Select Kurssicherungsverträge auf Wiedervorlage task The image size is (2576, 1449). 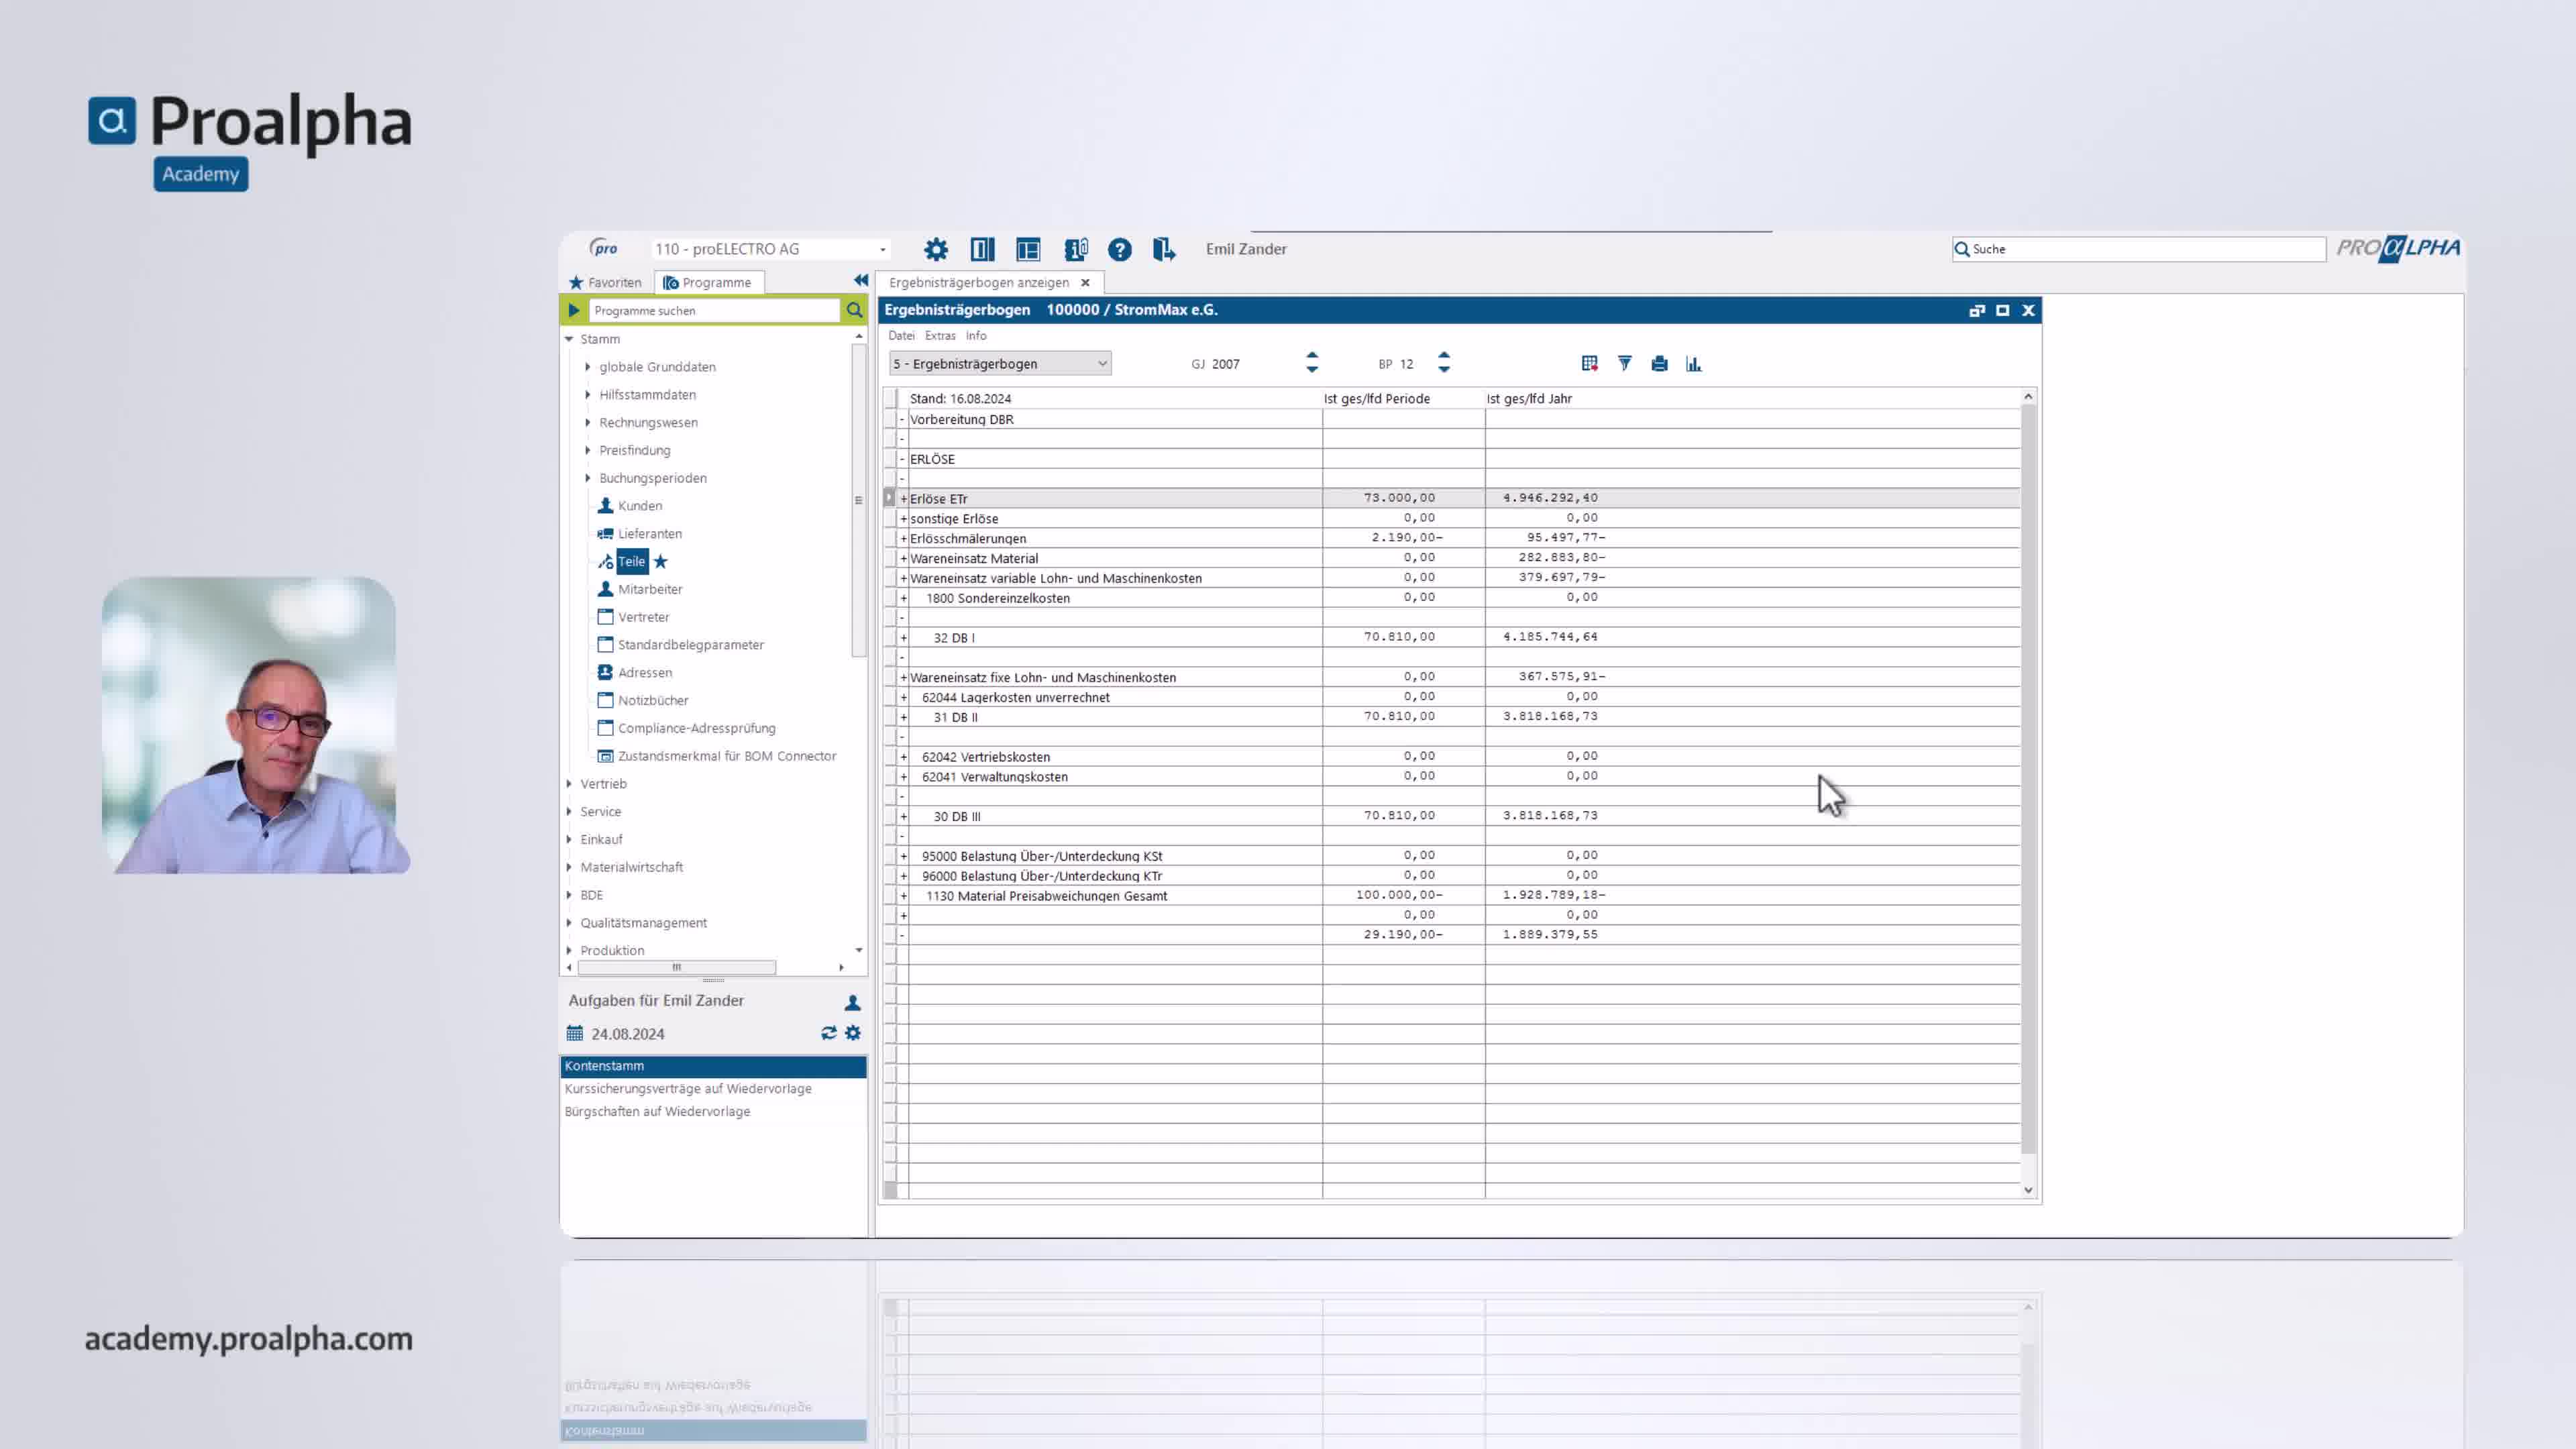click(688, 1088)
